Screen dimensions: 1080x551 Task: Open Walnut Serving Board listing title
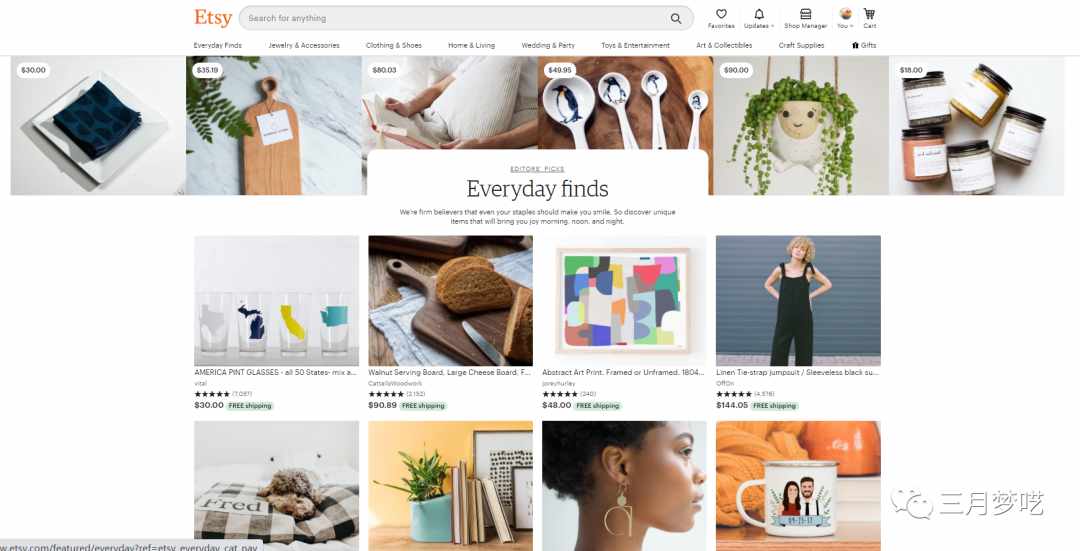pos(450,373)
